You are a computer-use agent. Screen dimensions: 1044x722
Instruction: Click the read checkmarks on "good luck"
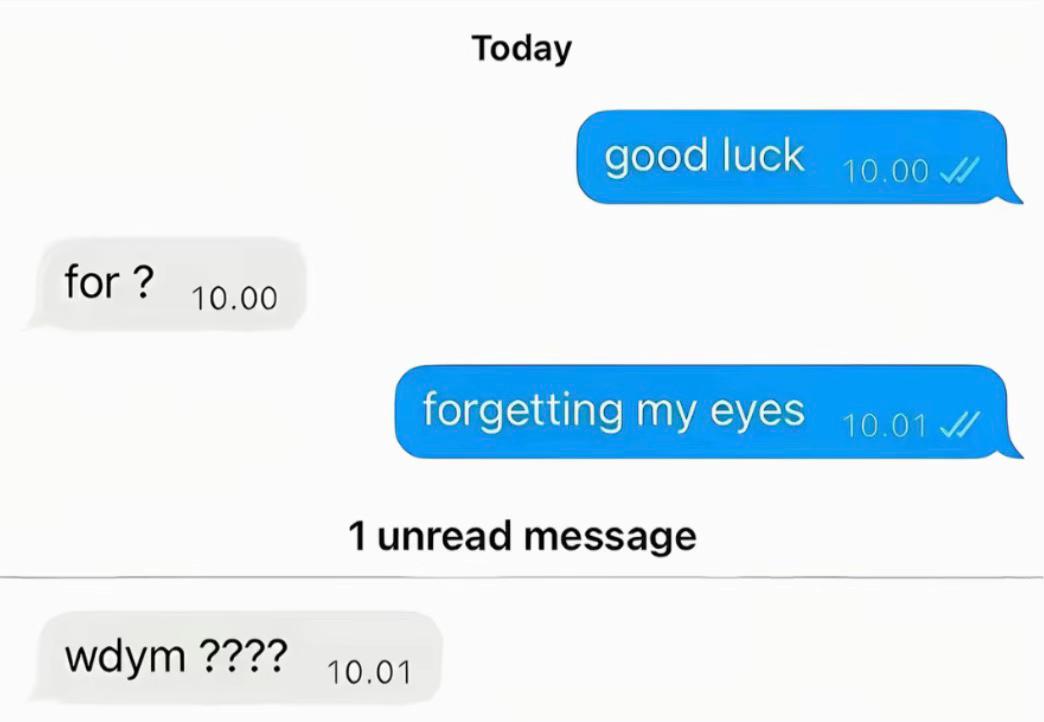coord(959,170)
